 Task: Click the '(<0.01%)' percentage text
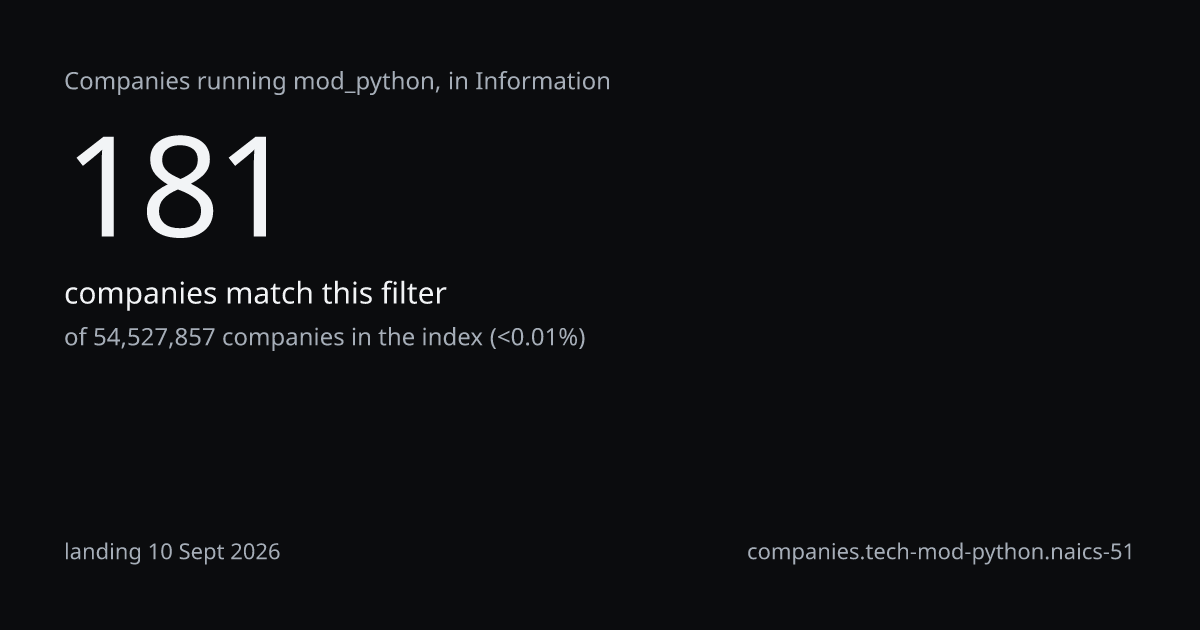tap(537, 337)
